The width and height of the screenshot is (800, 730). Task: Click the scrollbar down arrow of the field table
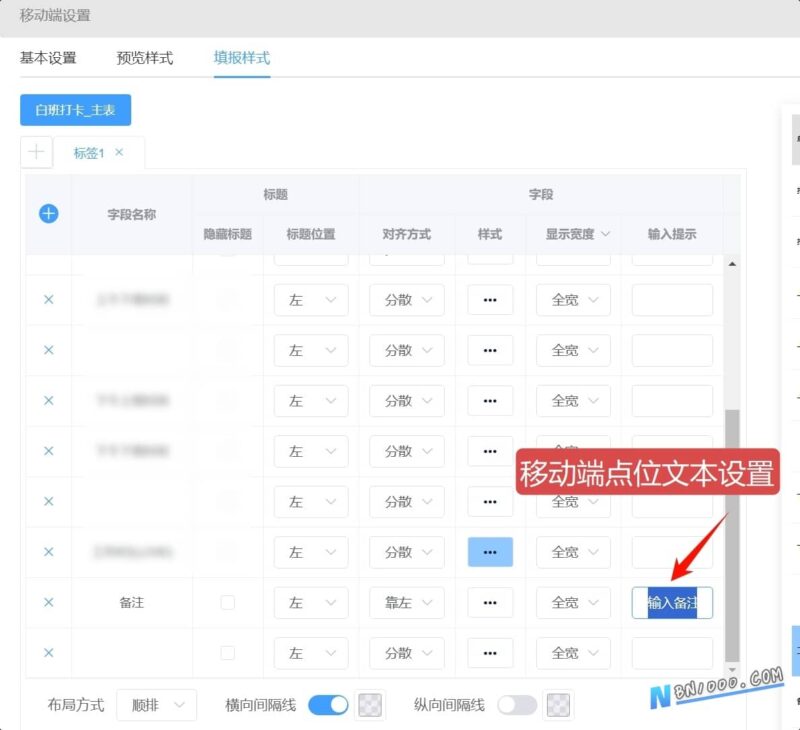[732, 670]
